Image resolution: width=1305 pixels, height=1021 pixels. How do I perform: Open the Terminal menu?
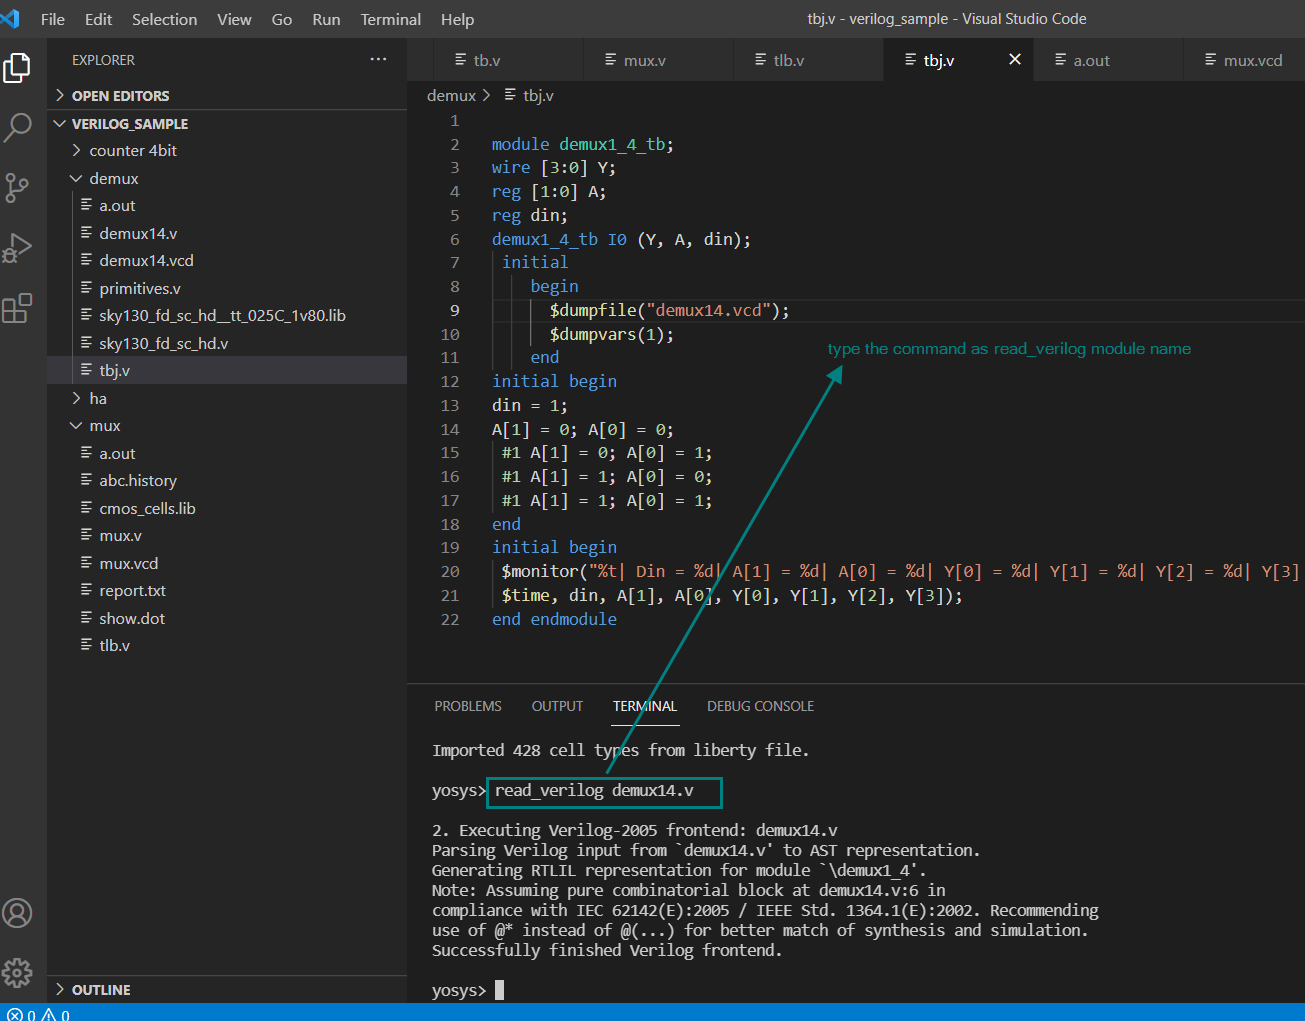391,19
